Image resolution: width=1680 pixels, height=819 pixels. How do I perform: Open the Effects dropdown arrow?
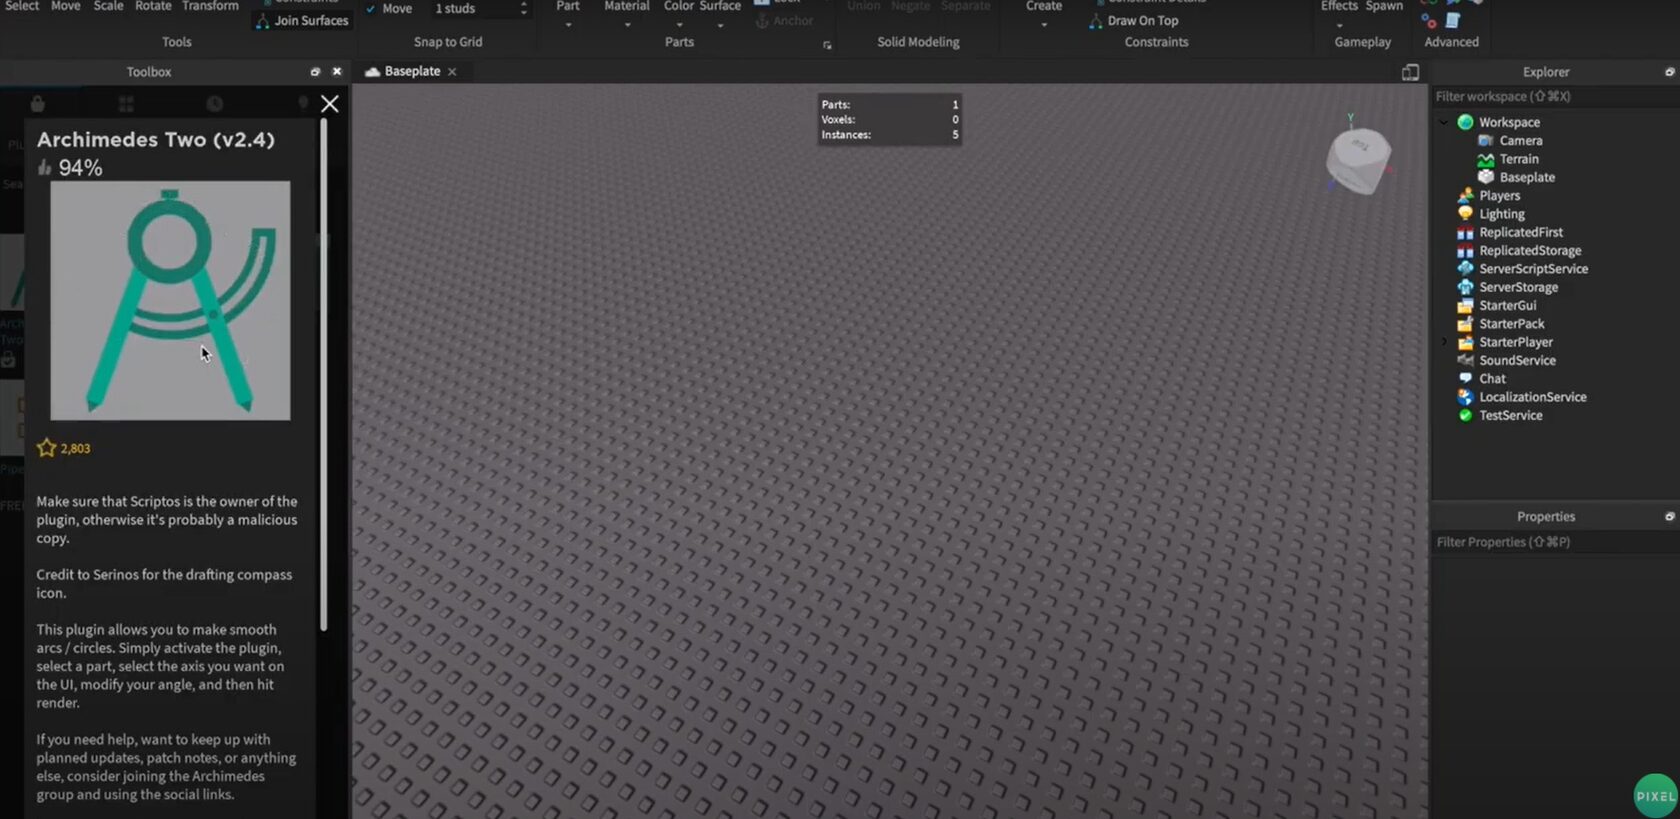coord(1339,25)
